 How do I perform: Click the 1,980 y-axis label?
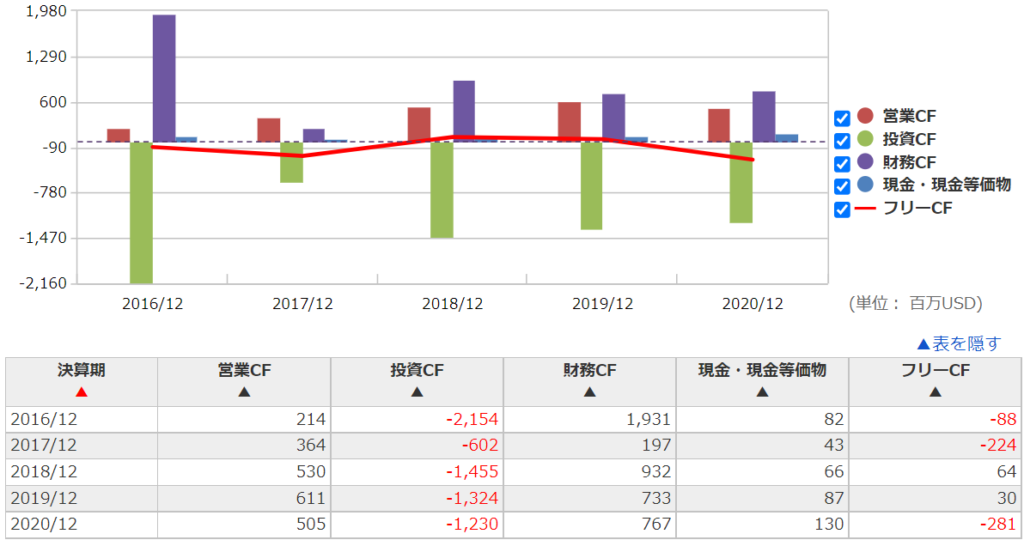[46, 11]
